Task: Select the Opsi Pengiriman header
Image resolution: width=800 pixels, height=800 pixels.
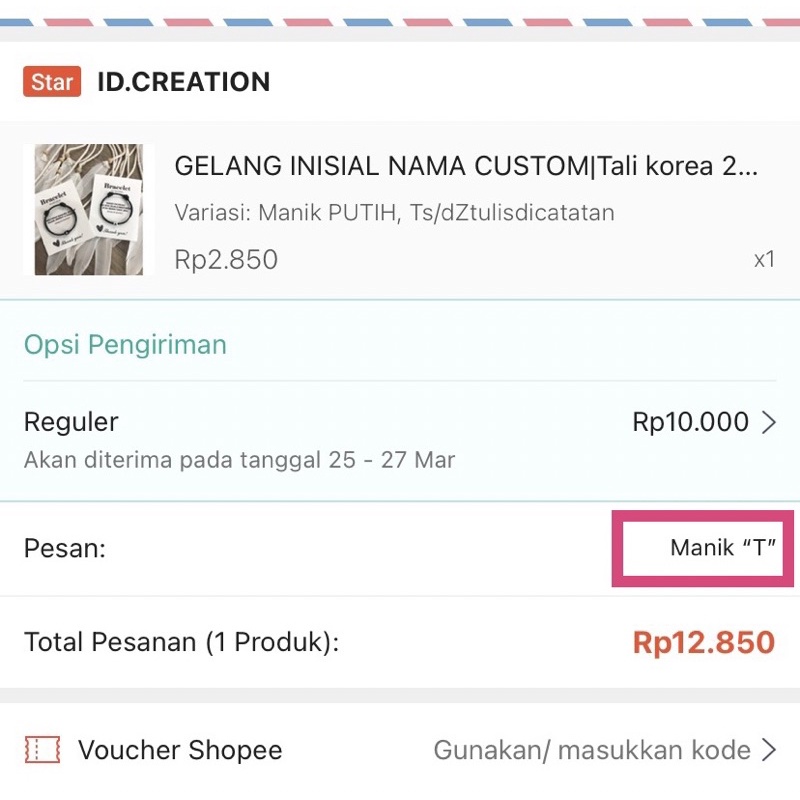Action: tap(125, 345)
